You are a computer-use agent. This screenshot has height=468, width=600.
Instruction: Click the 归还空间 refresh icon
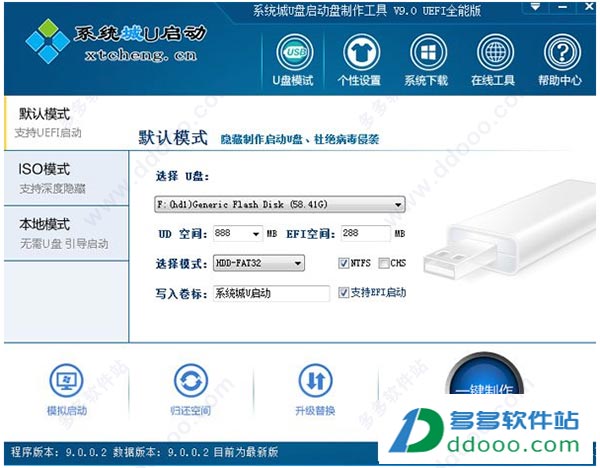pos(191,381)
